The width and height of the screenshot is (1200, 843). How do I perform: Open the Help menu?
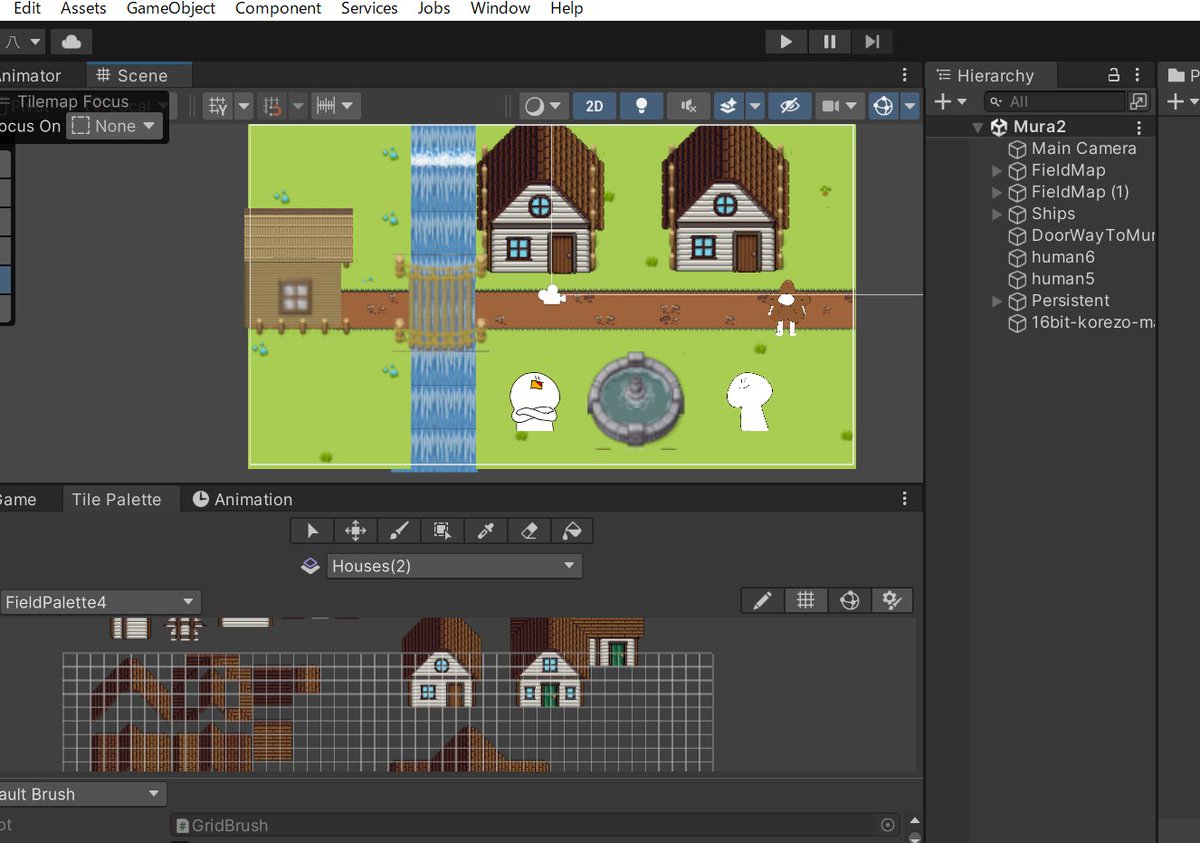click(566, 8)
